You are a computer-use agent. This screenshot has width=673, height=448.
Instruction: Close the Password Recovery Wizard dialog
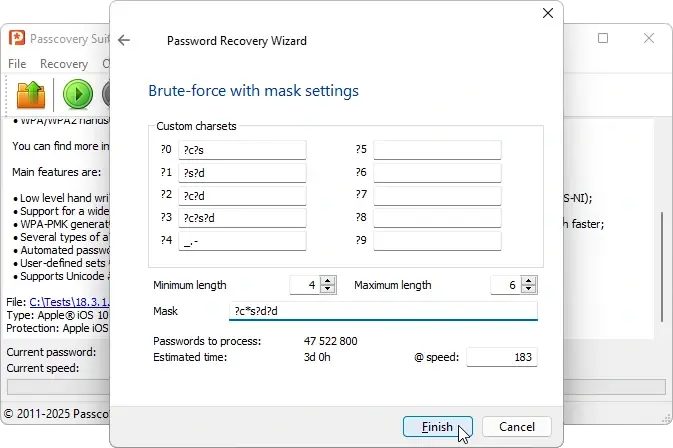click(x=547, y=14)
